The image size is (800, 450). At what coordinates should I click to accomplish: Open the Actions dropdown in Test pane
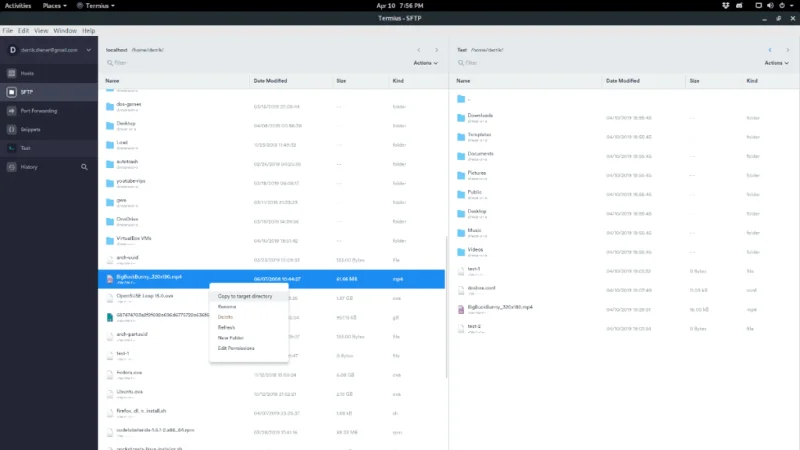coord(777,63)
